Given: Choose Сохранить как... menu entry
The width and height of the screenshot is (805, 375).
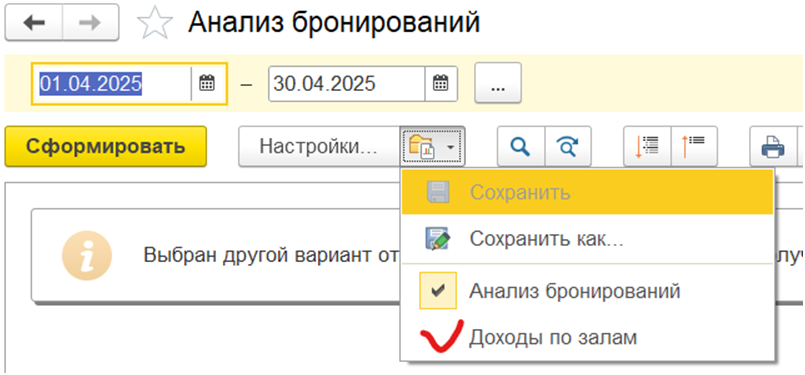Looking at the screenshot, I should click(x=587, y=239).
